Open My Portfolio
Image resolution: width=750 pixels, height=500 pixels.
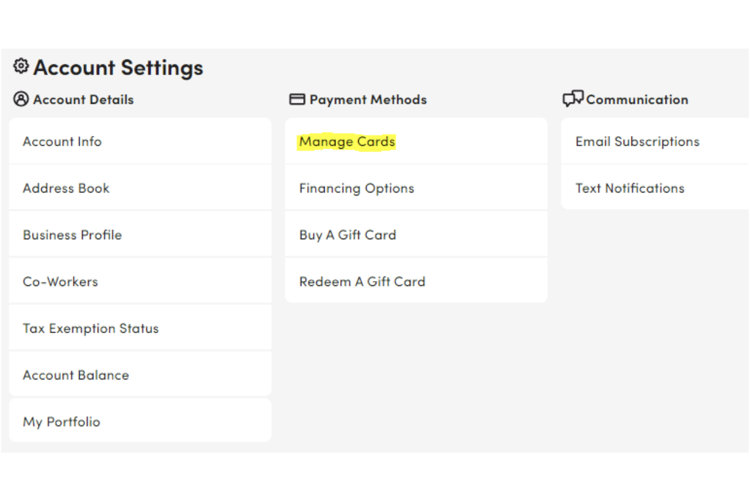point(61,422)
